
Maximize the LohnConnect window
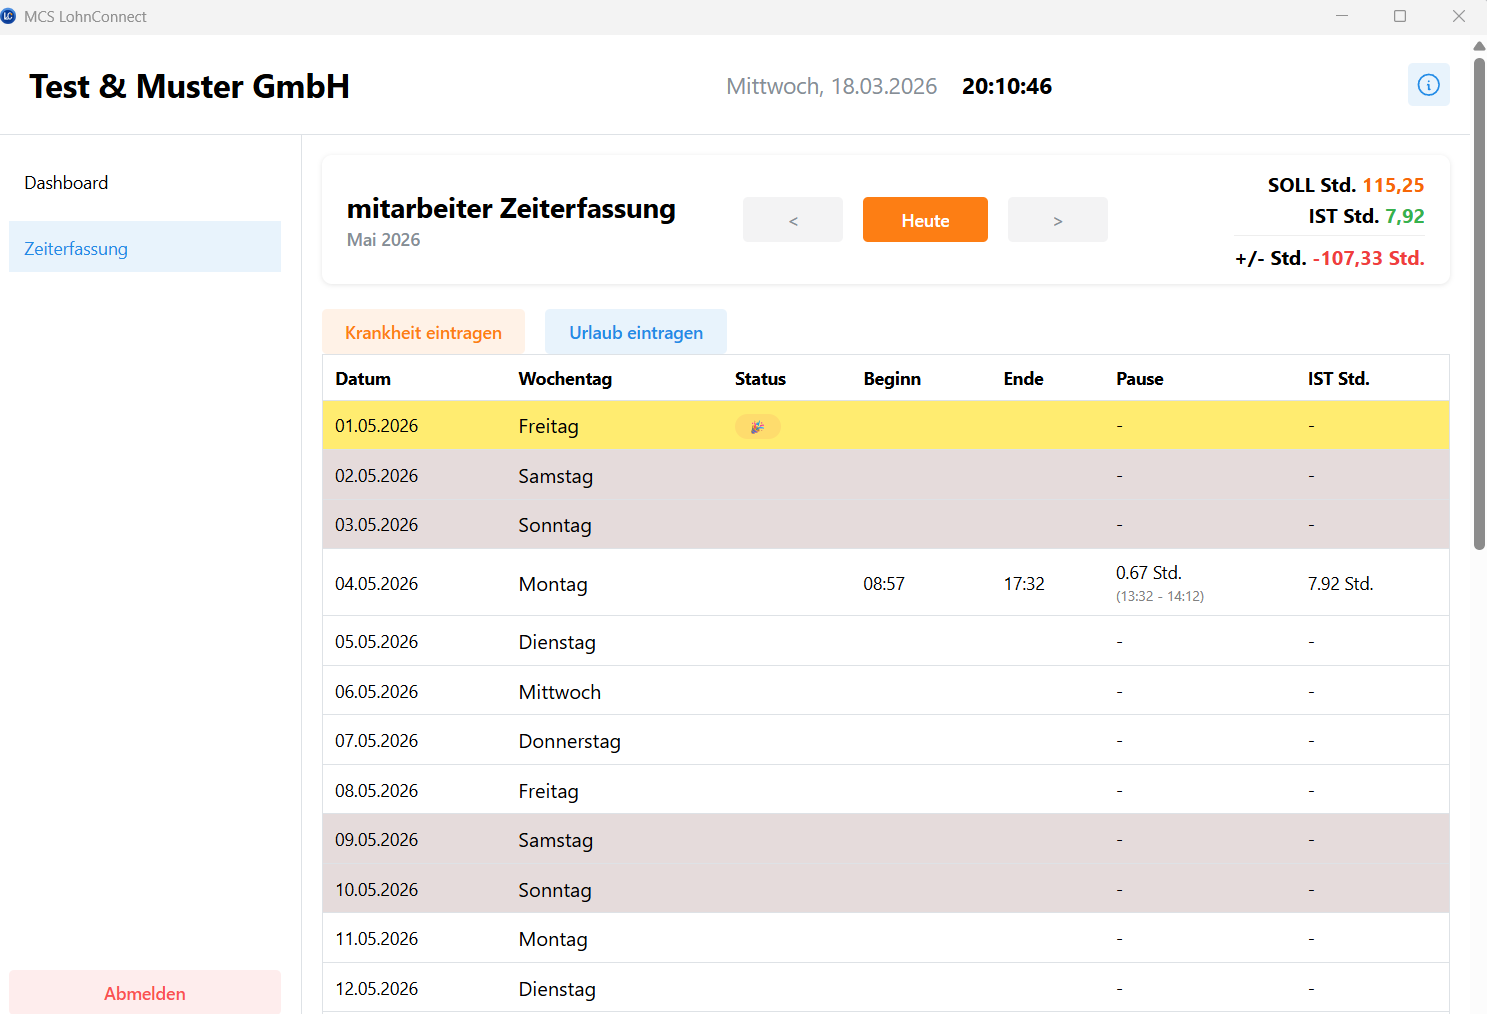[x=1400, y=16]
